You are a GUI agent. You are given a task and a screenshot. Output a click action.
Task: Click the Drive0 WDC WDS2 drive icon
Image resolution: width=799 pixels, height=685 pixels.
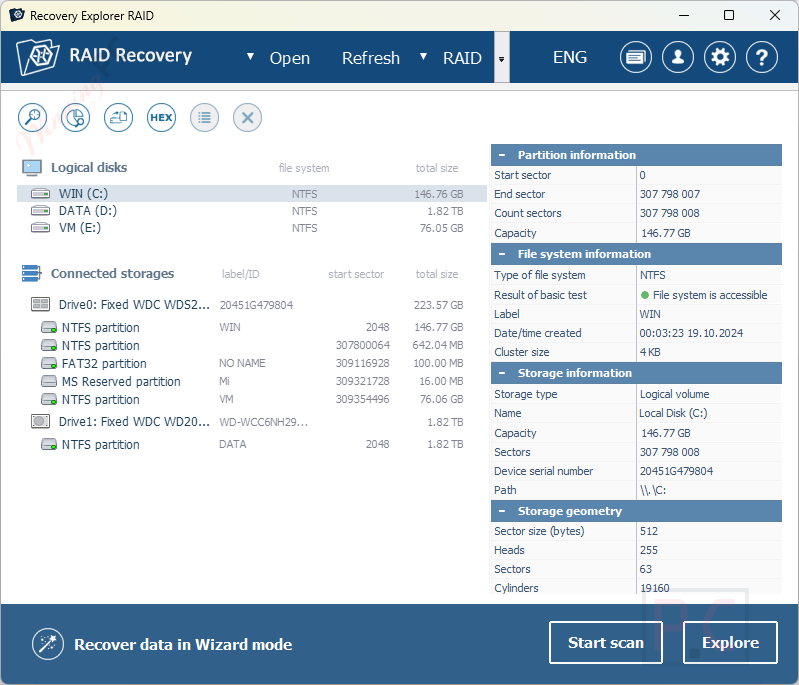click(x=40, y=304)
